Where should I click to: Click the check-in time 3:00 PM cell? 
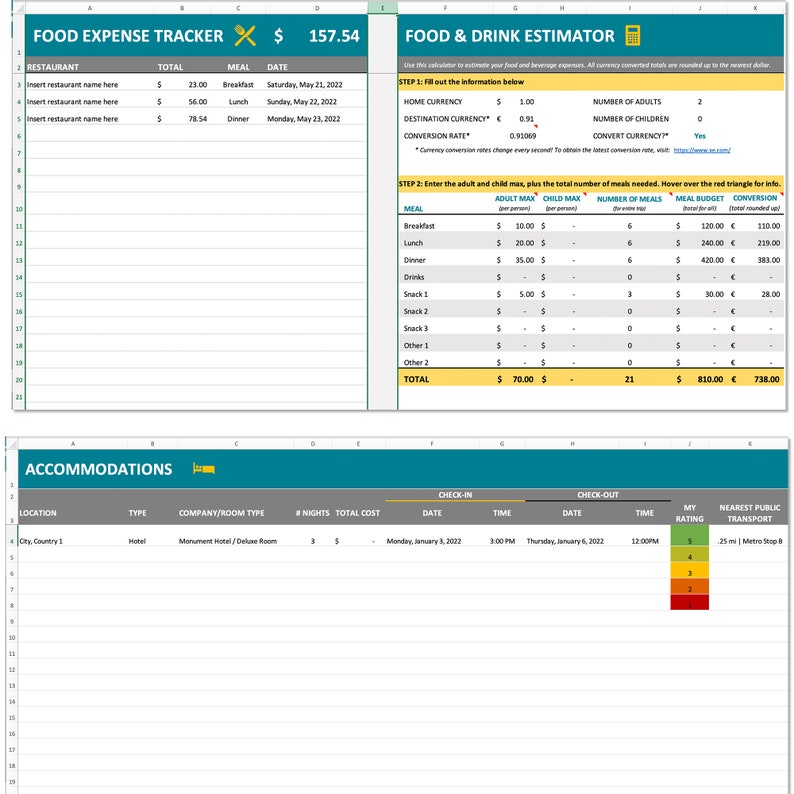coord(501,541)
